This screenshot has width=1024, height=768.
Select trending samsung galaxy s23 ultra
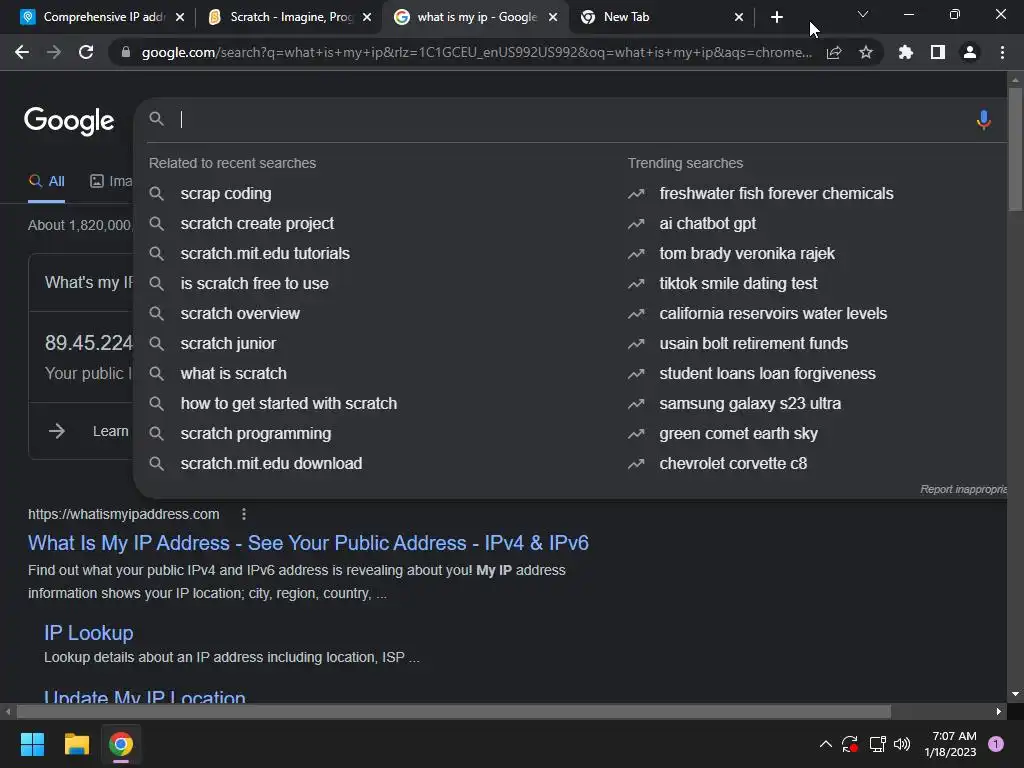tap(750, 404)
